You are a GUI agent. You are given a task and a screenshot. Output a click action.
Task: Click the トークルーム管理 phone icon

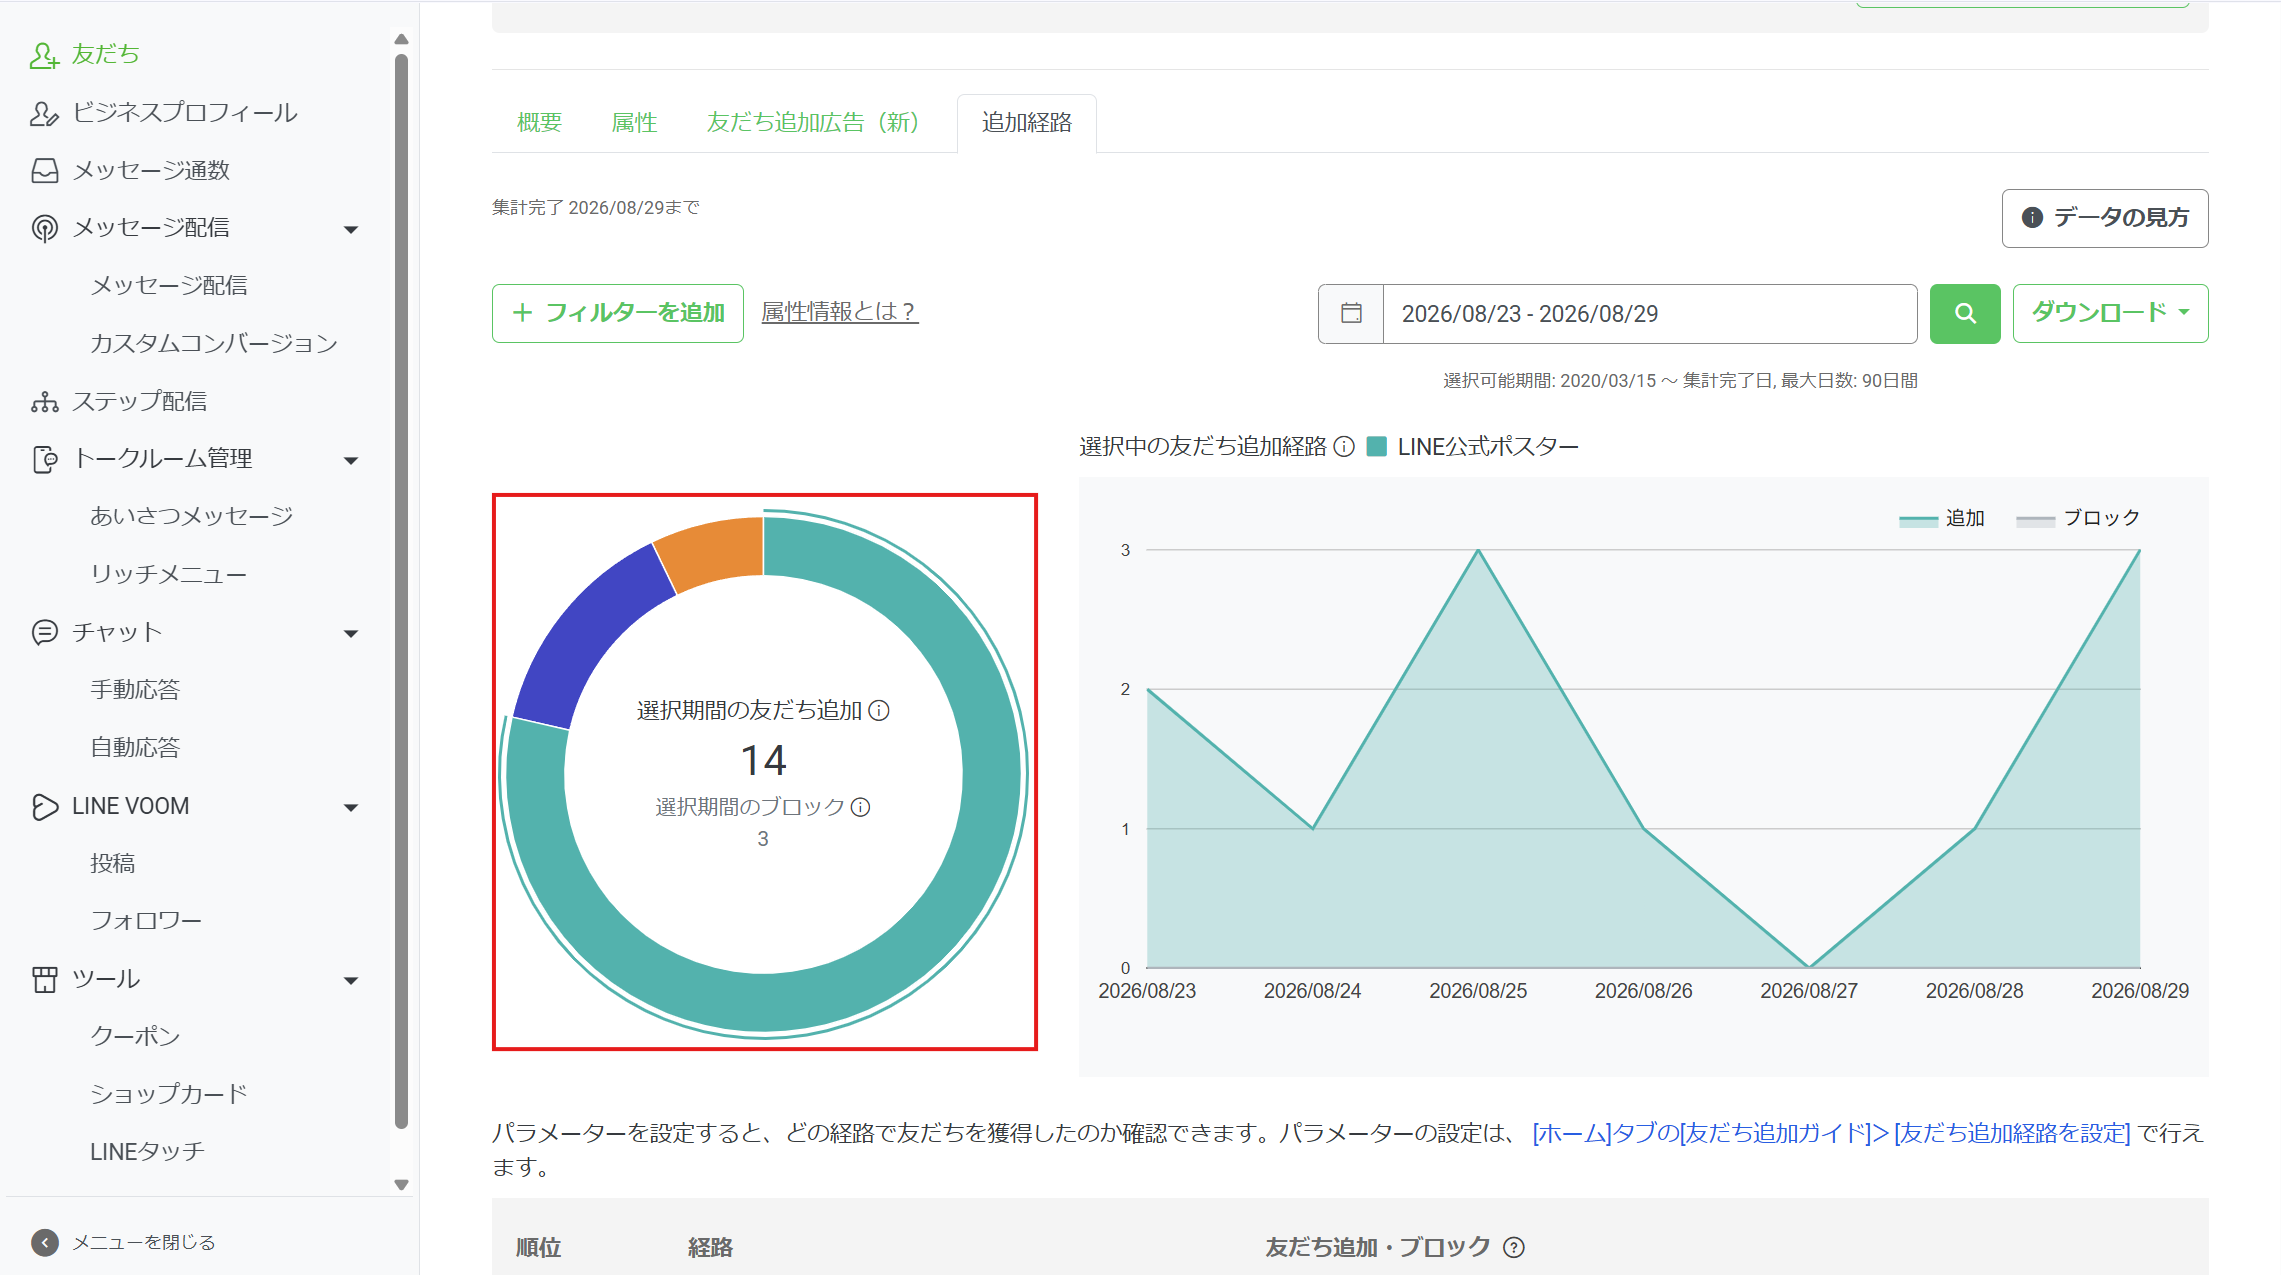(44, 459)
